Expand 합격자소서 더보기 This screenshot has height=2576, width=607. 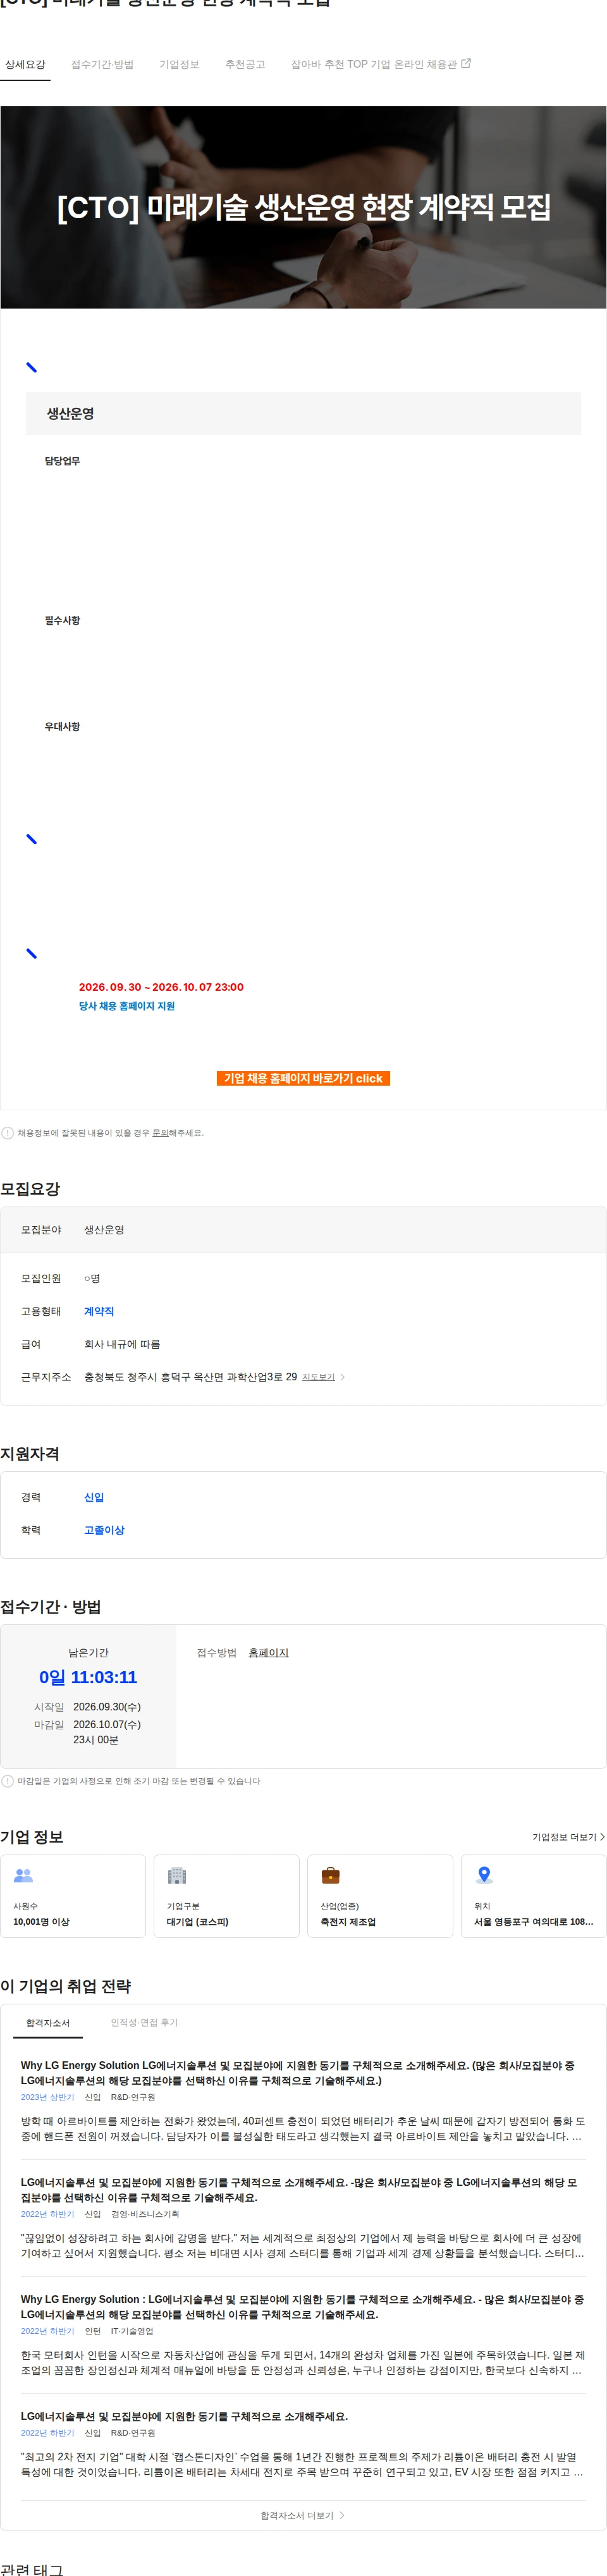[303, 2515]
